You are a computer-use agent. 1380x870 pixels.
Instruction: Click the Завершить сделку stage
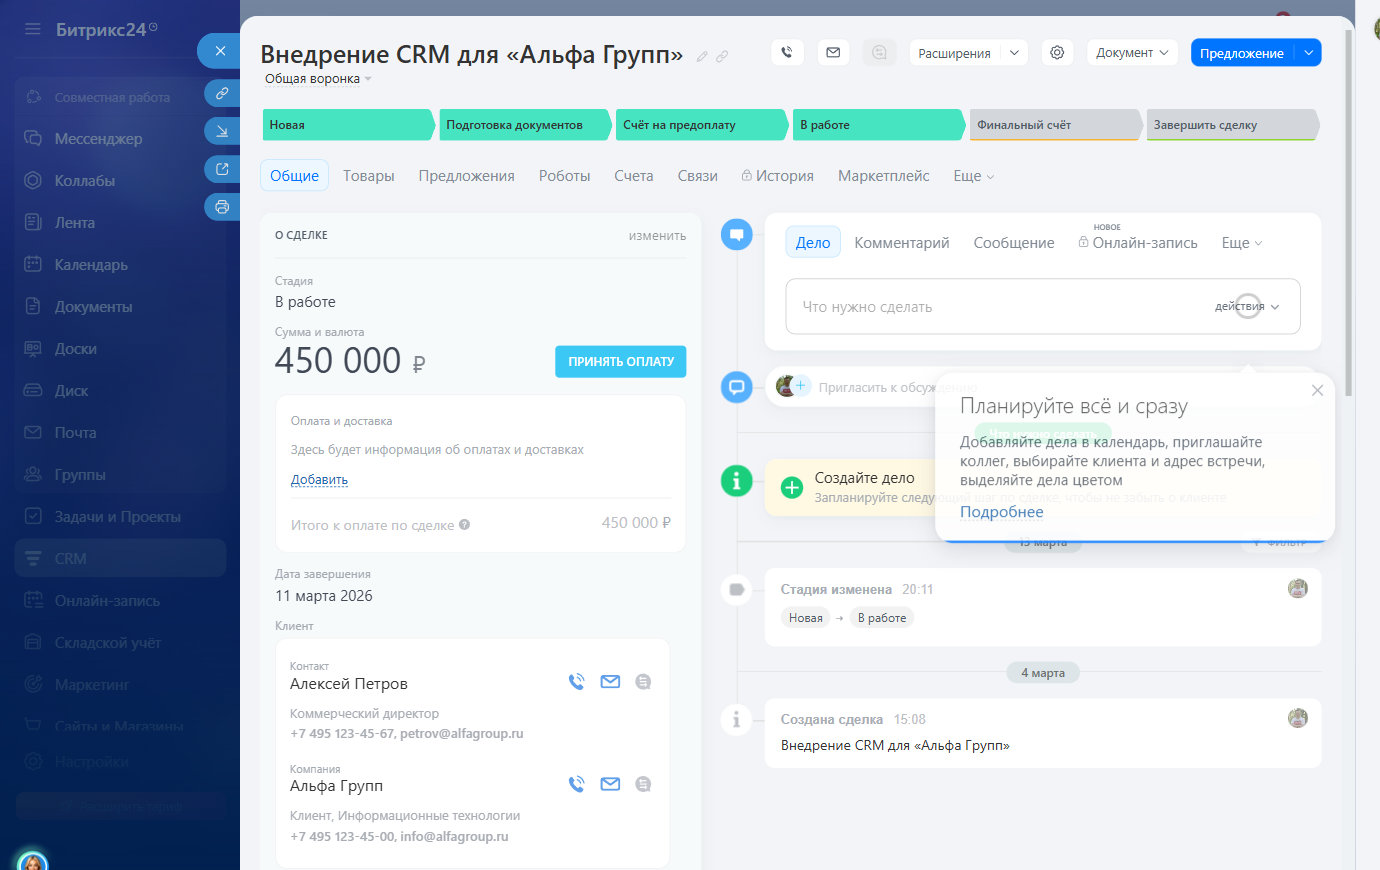pyautogui.click(x=1232, y=125)
